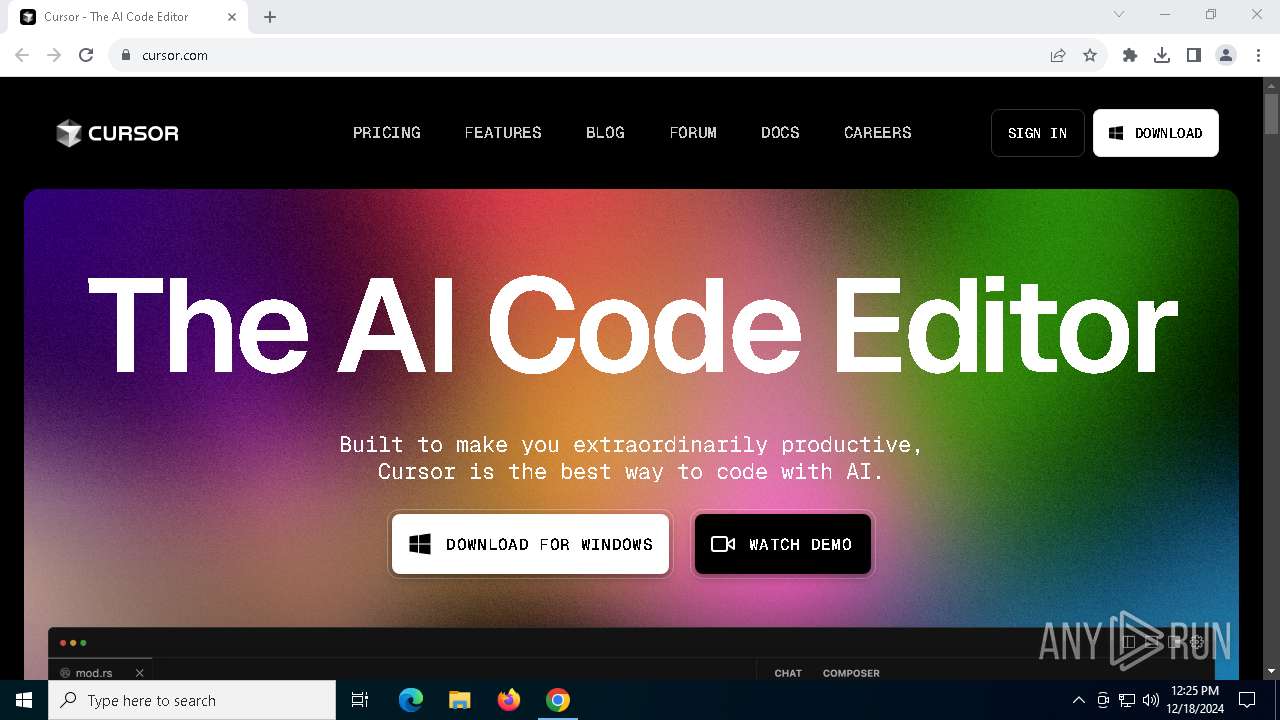Click Download for Windows button
1280x720 pixels.
530,544
